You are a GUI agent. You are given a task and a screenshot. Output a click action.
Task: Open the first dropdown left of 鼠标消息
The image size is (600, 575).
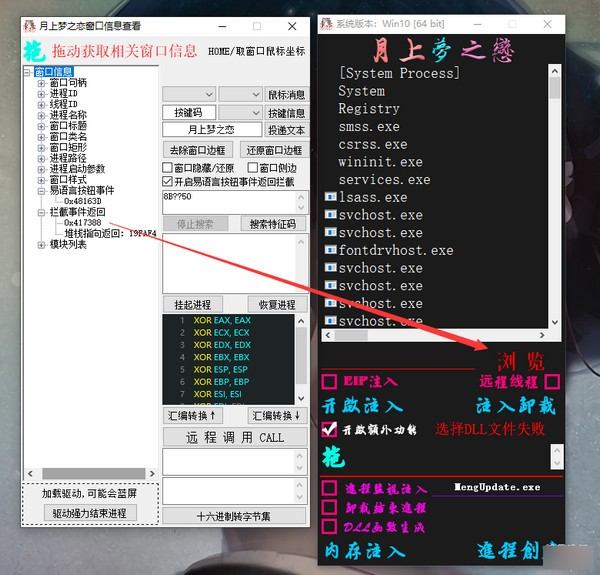point(189,94)
